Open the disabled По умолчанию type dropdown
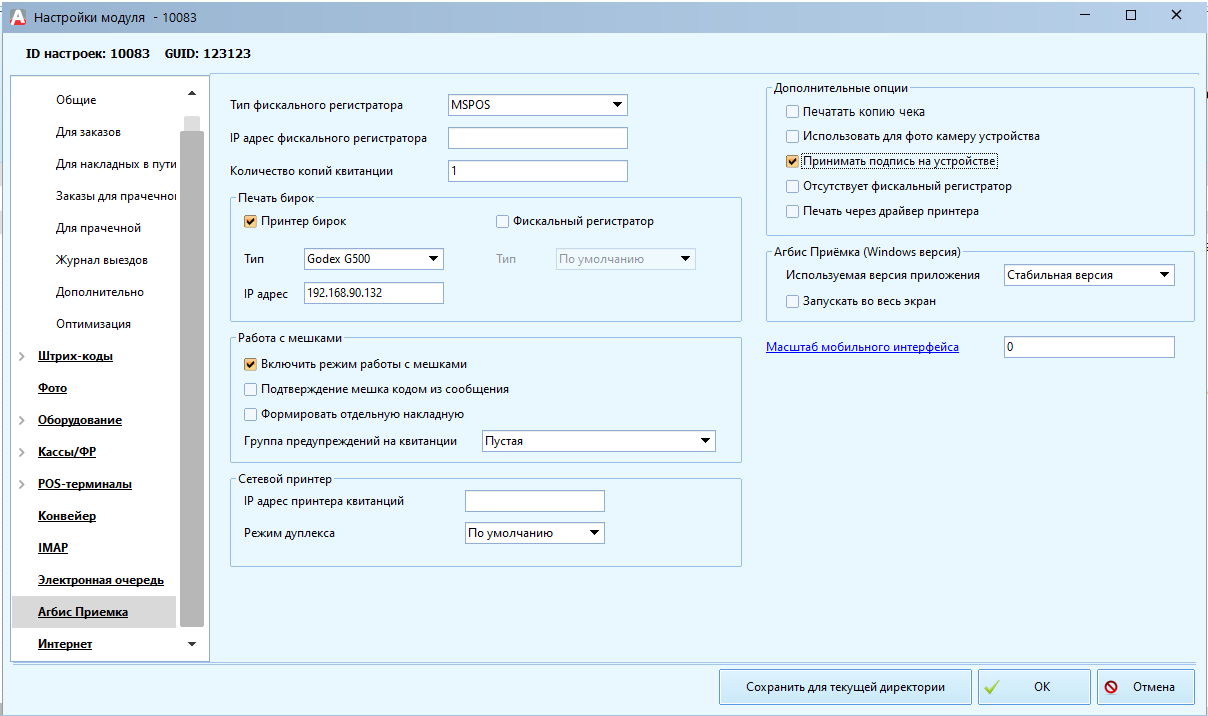This screenshot has height=716, width=1208. [625, 259]
